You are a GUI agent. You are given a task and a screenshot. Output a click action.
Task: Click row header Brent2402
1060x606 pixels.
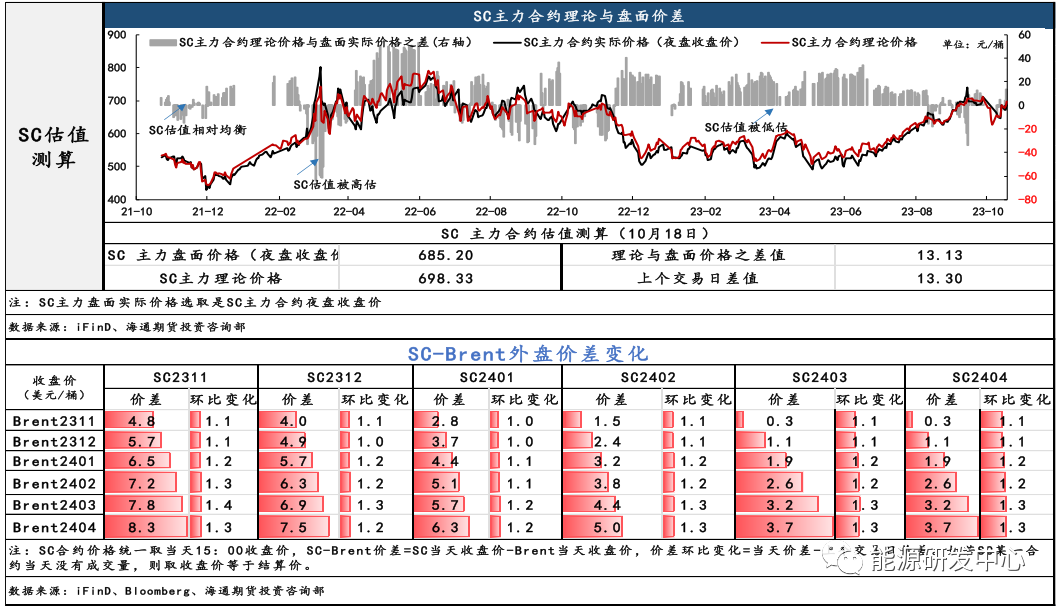point(55,484)
